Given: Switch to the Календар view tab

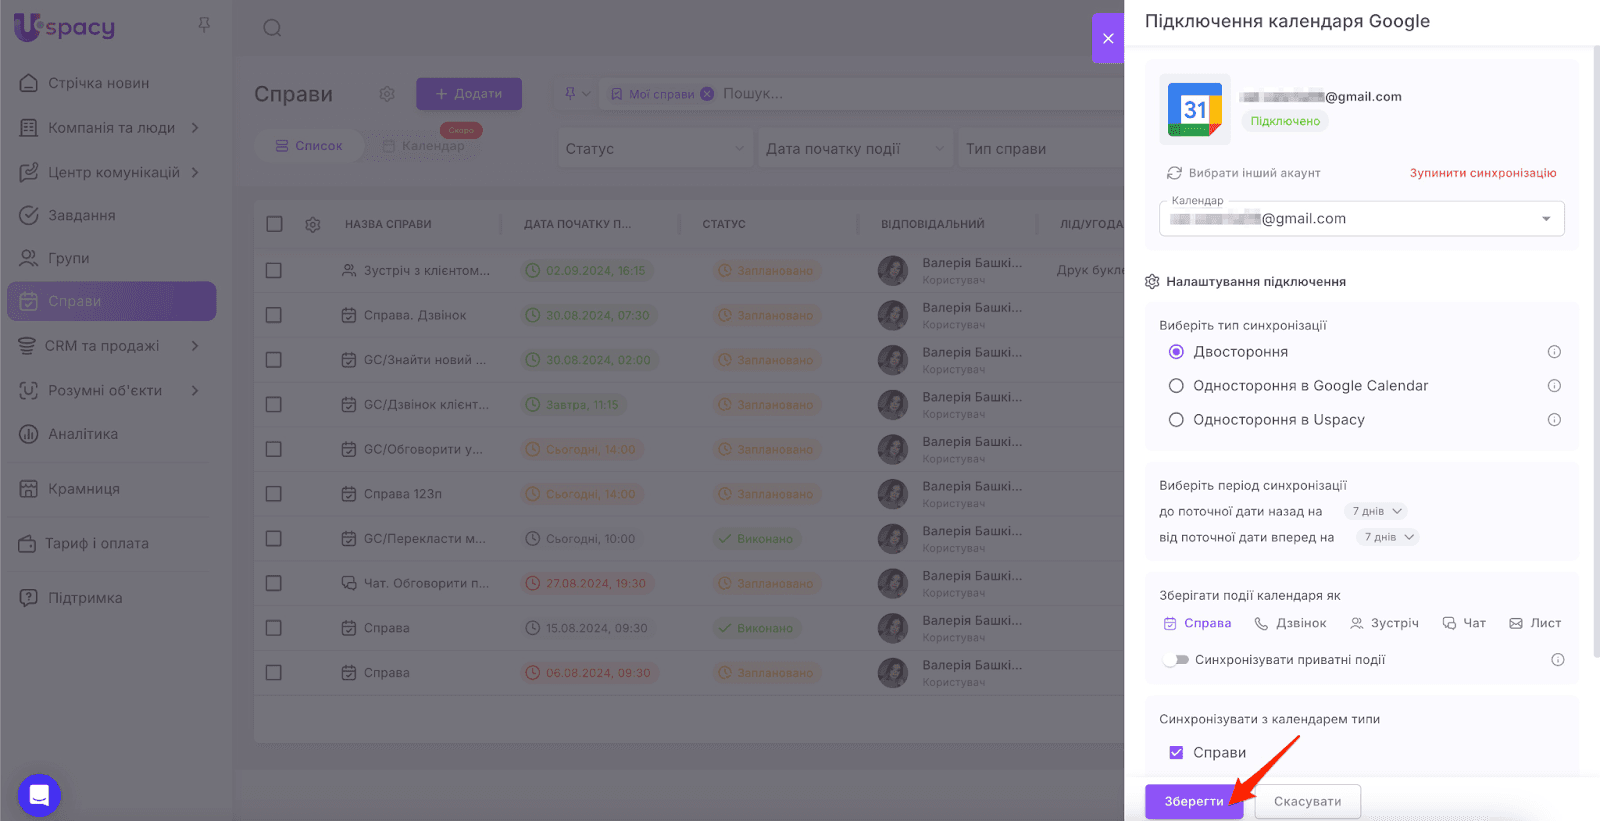Looking at the screenshot, I should 424,146.
